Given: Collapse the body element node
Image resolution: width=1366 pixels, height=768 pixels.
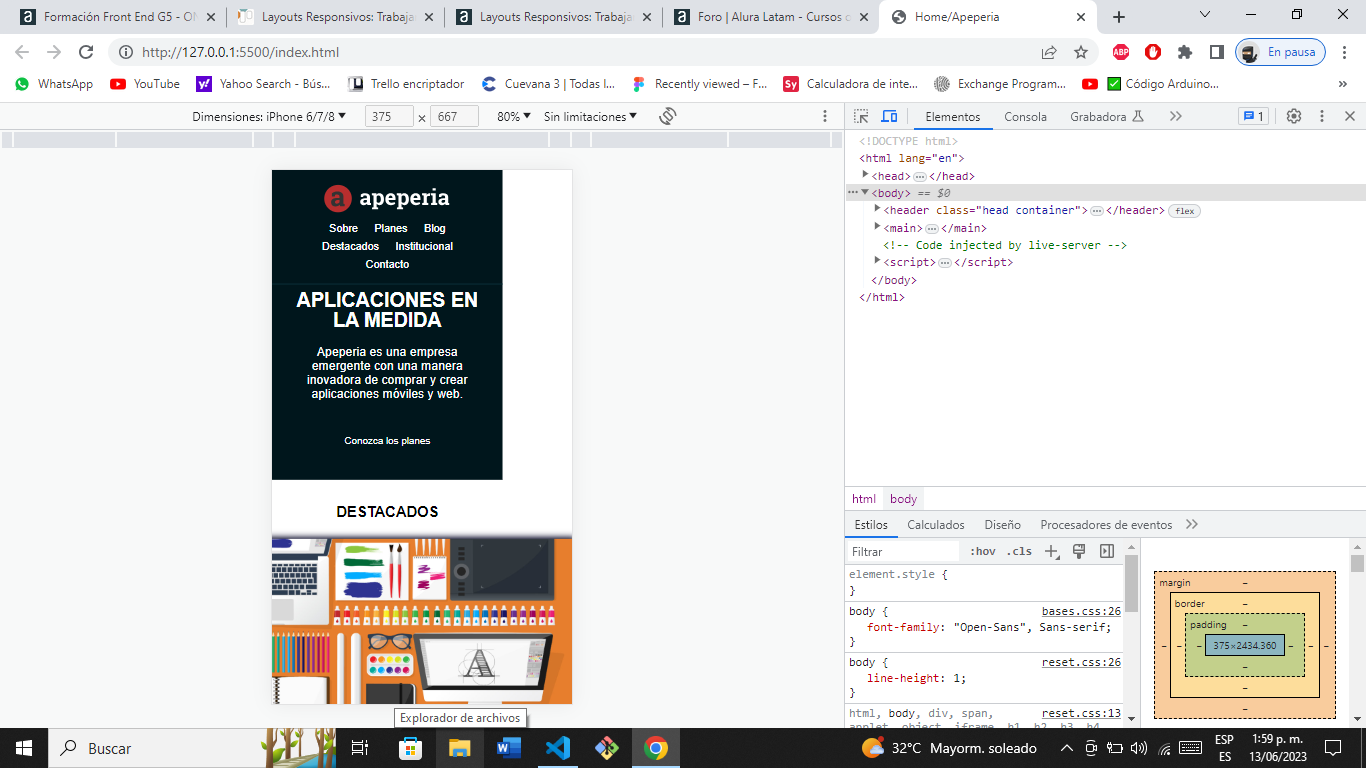Looking at the screenshot, I should coord(865,192).
